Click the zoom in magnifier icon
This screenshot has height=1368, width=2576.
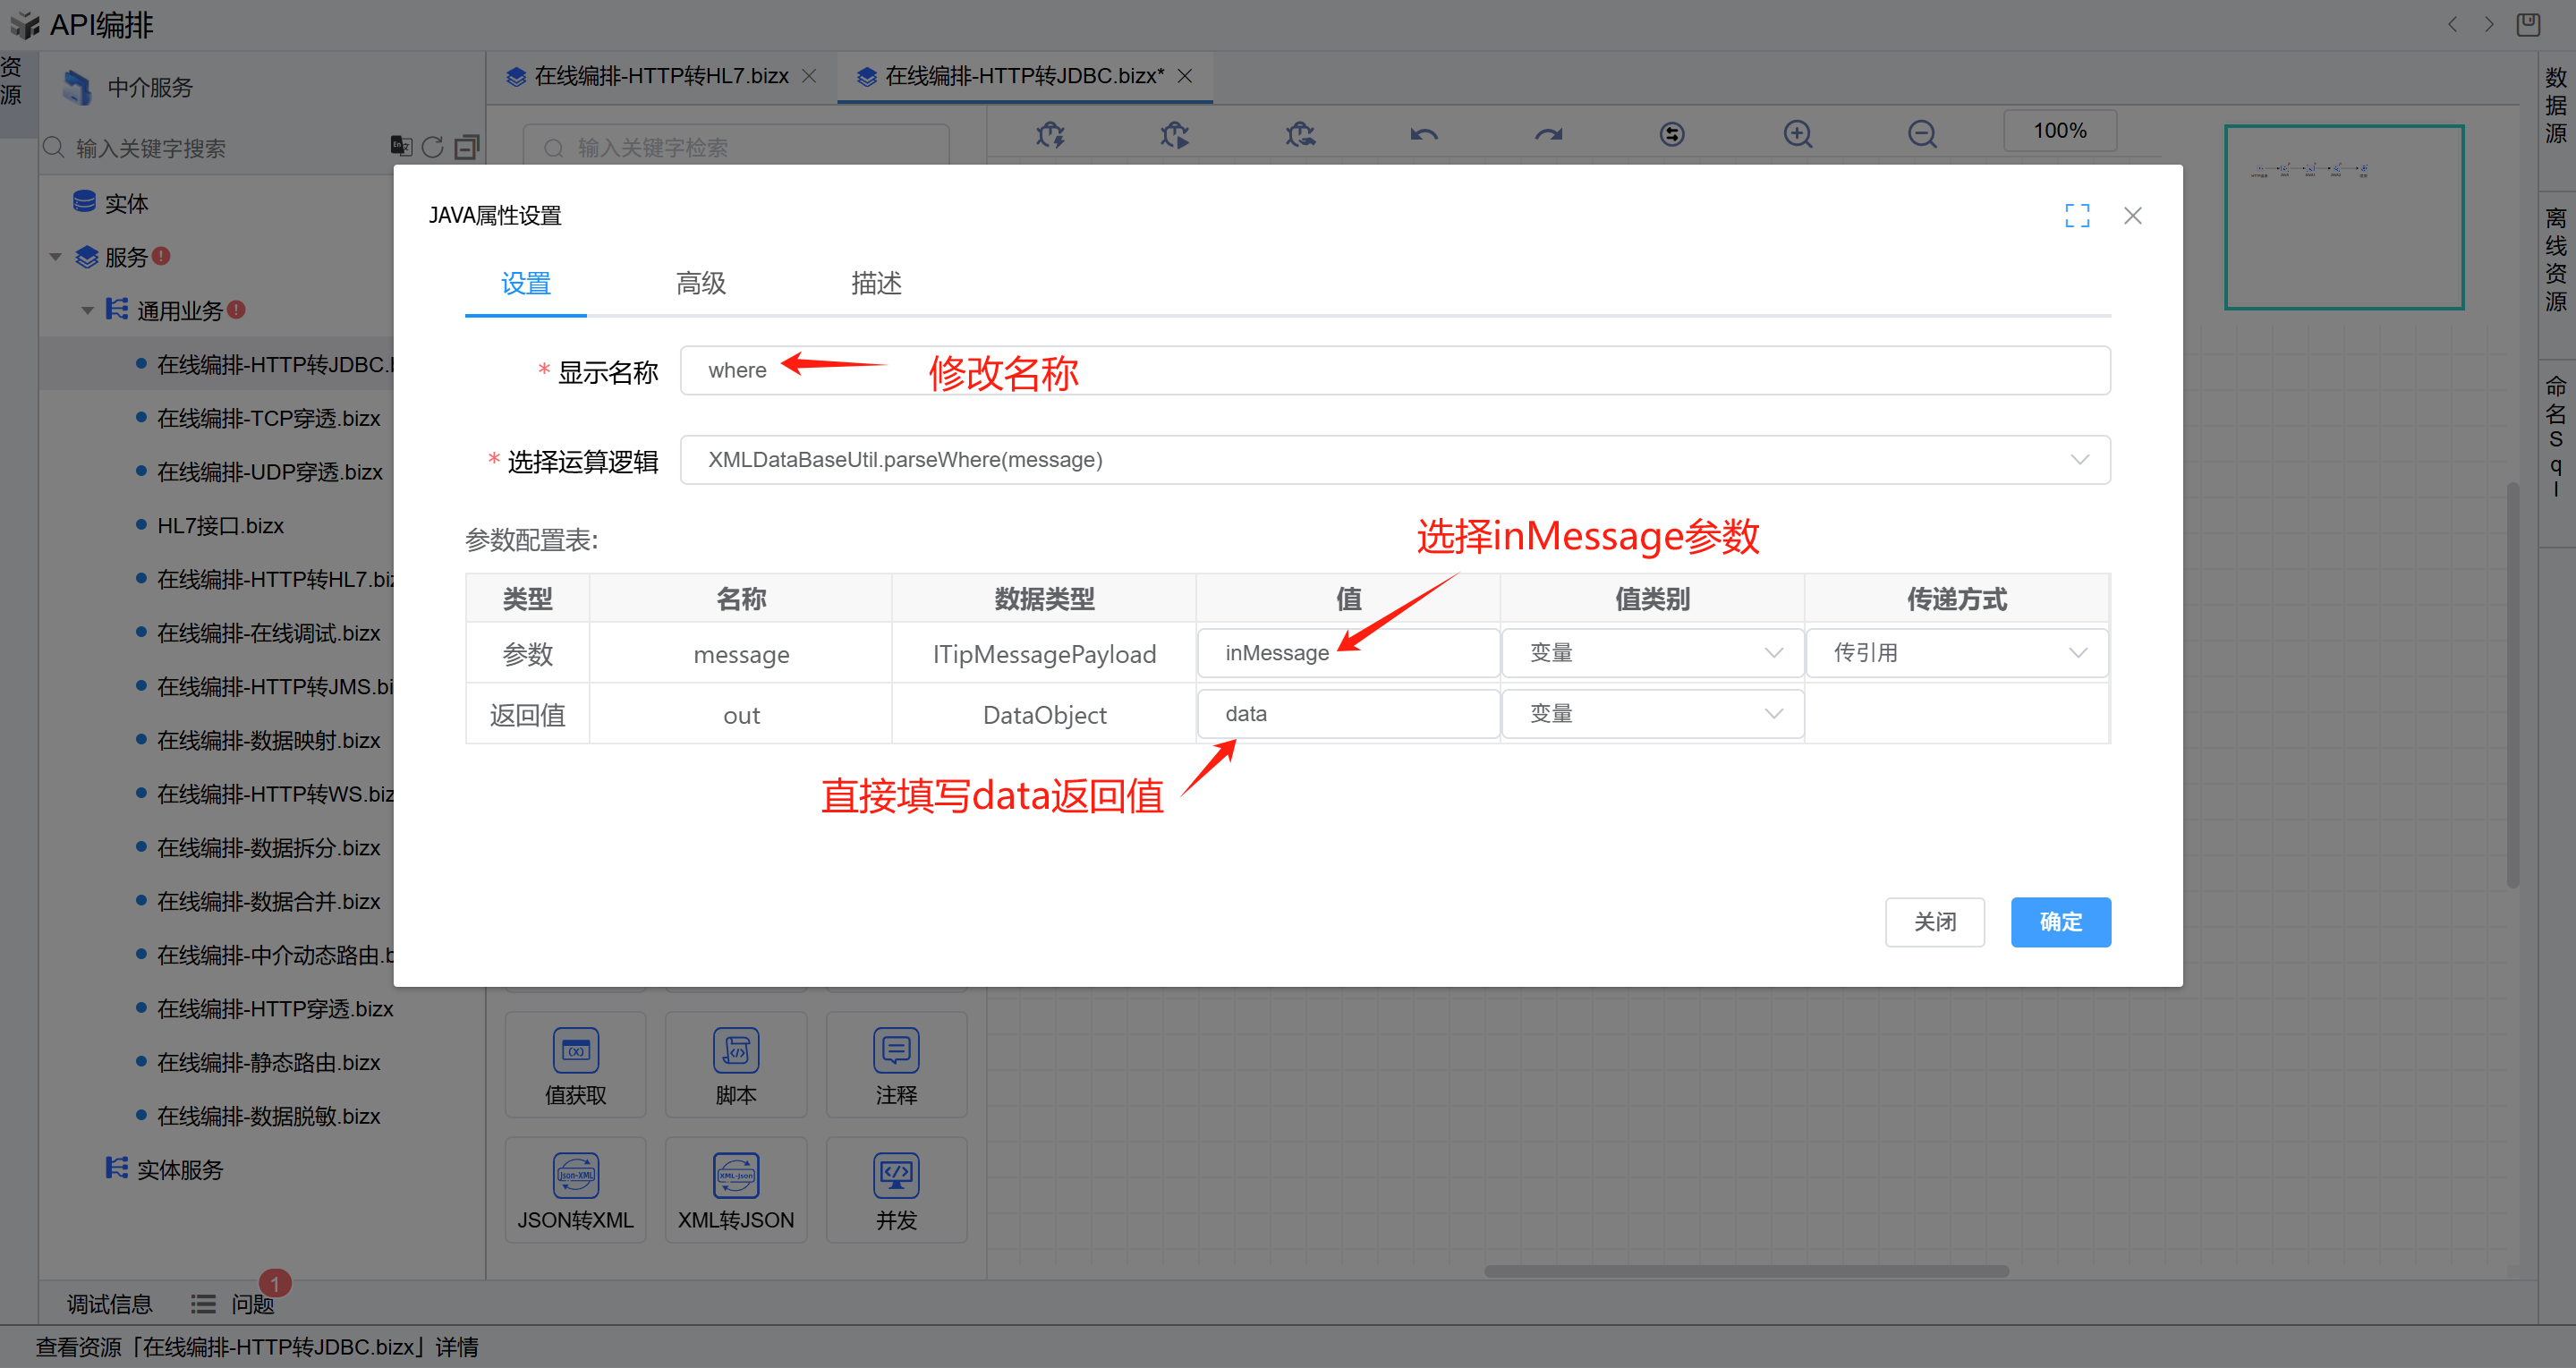1797,134
